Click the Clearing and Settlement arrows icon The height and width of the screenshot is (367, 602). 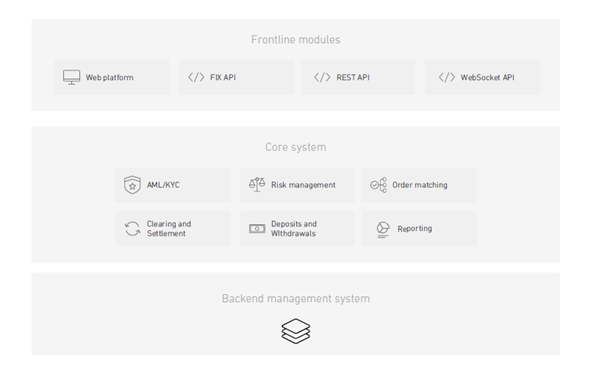click(132, 229)
